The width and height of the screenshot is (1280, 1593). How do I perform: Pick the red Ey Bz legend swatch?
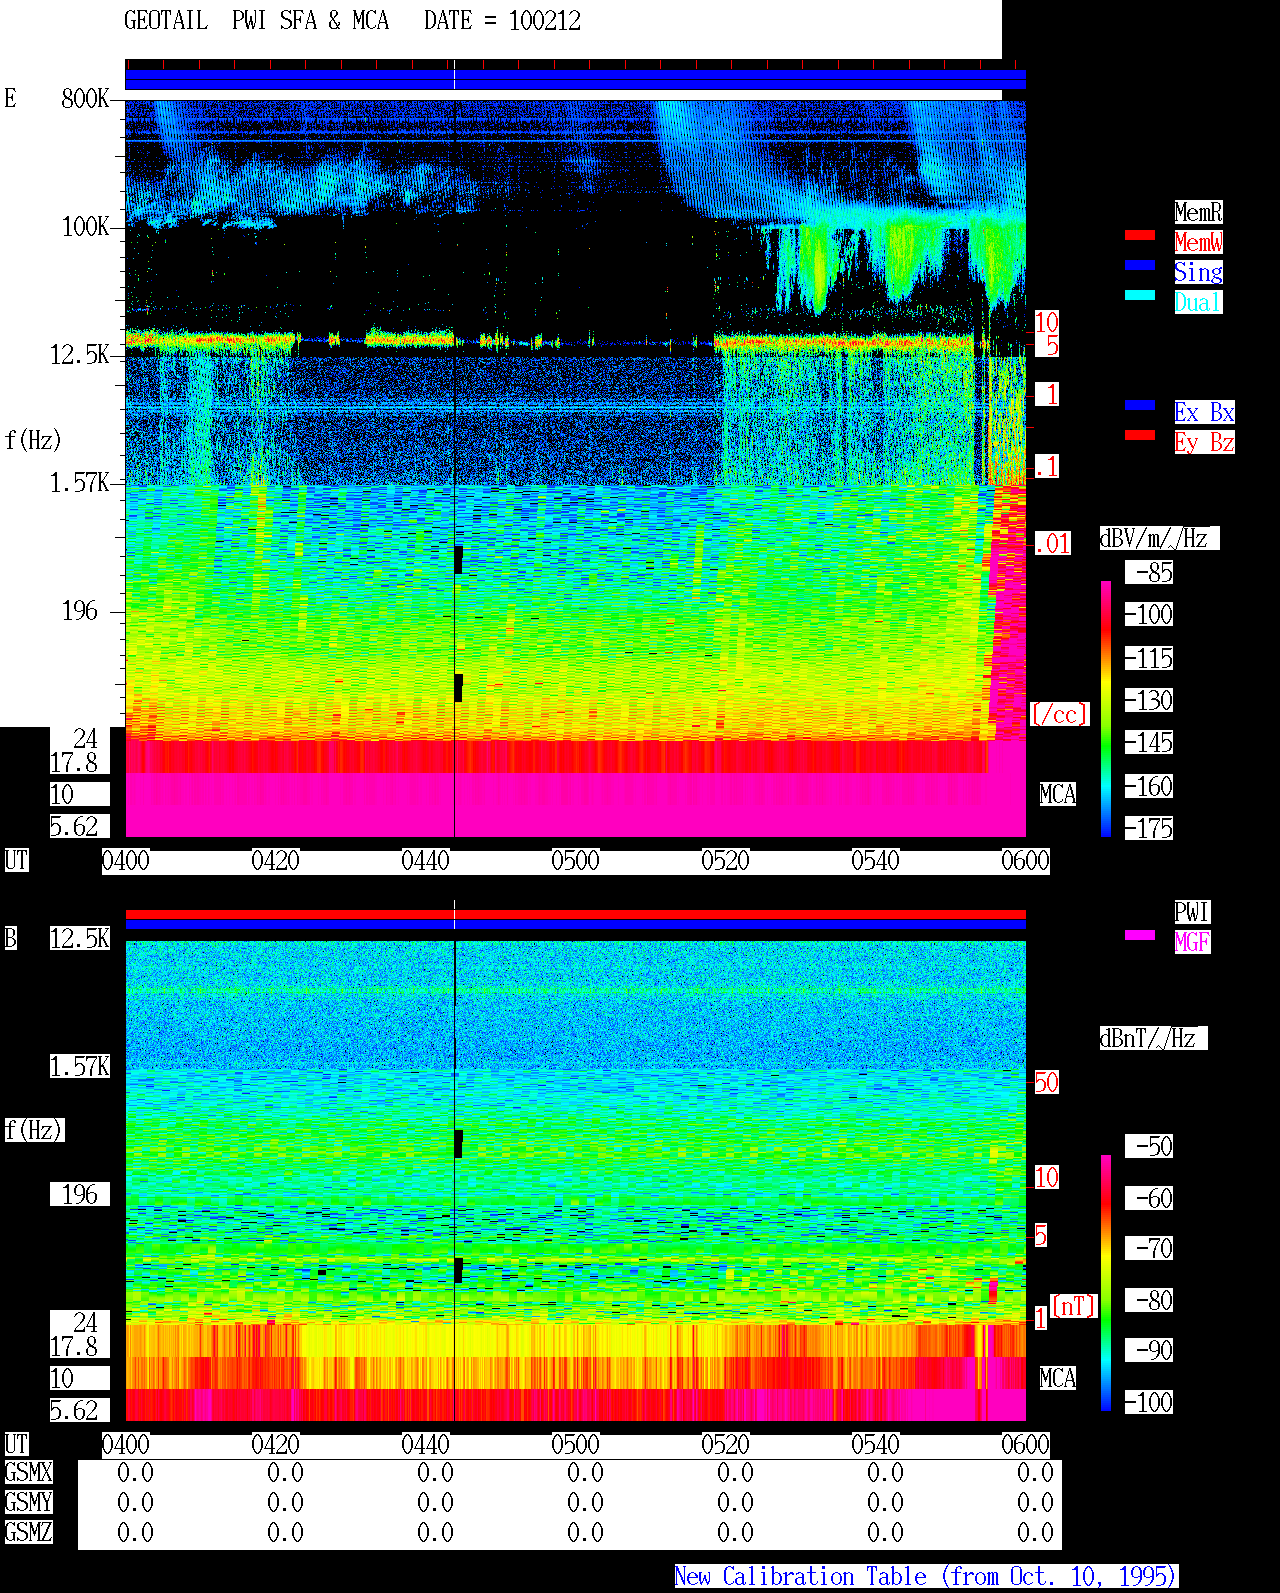1140,435
